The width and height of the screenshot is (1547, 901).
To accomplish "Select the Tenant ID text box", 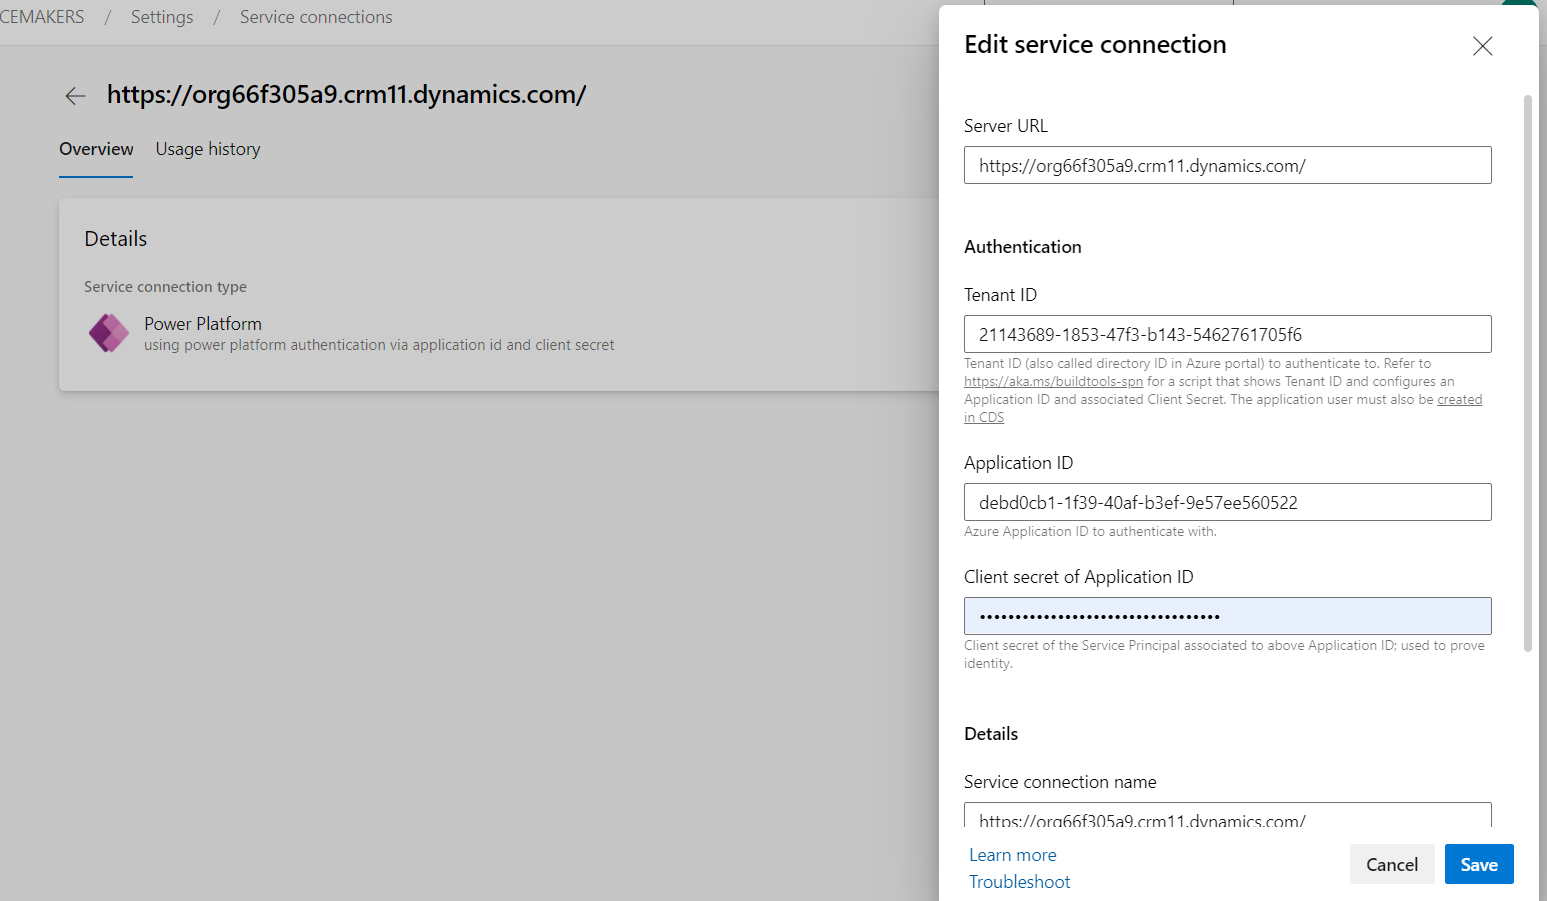I will tap(1227, 334).
